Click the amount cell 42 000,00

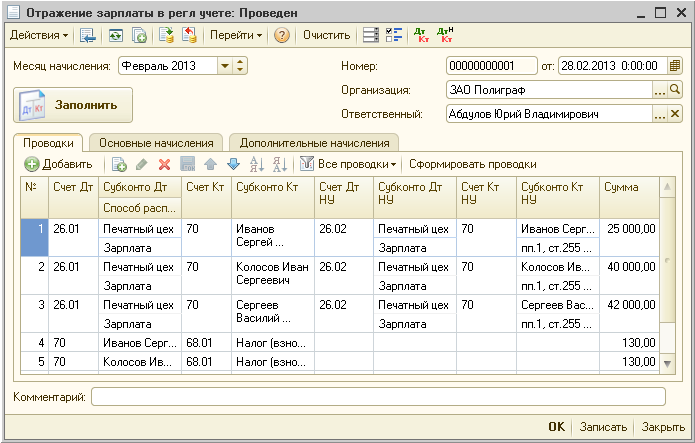tap(629, 314)
